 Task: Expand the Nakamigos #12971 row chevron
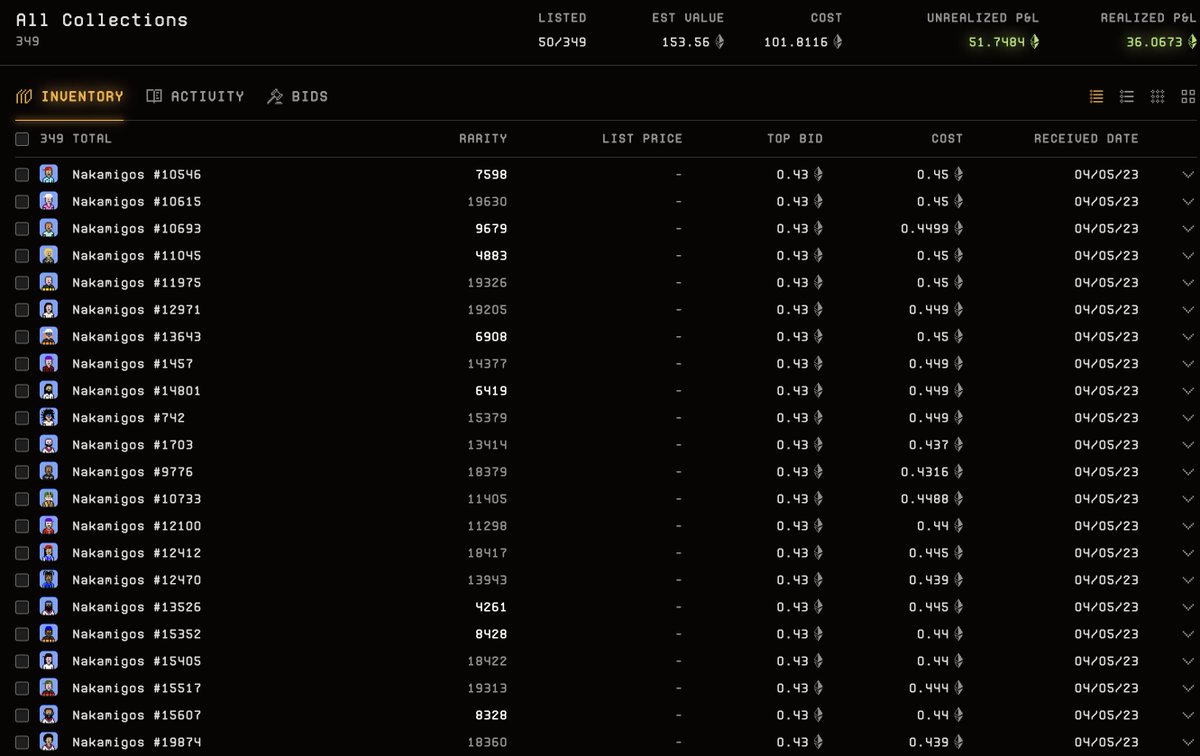[x=1188, y=309]
